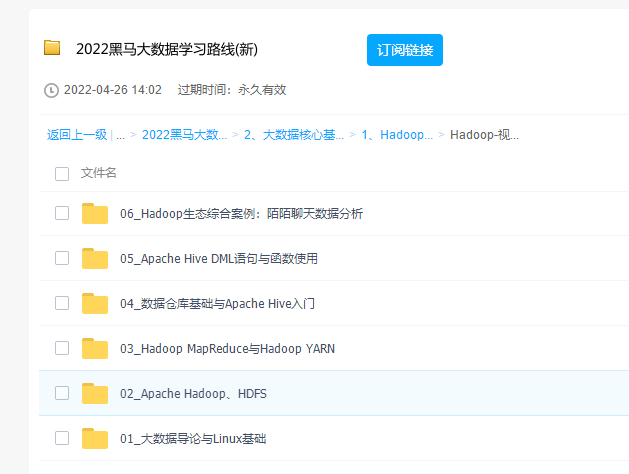Check the box for 02_Apache Hadoop、HDFS folder
Image resolution: width=629 pixels, height=474 pixels.
point(62,393)
